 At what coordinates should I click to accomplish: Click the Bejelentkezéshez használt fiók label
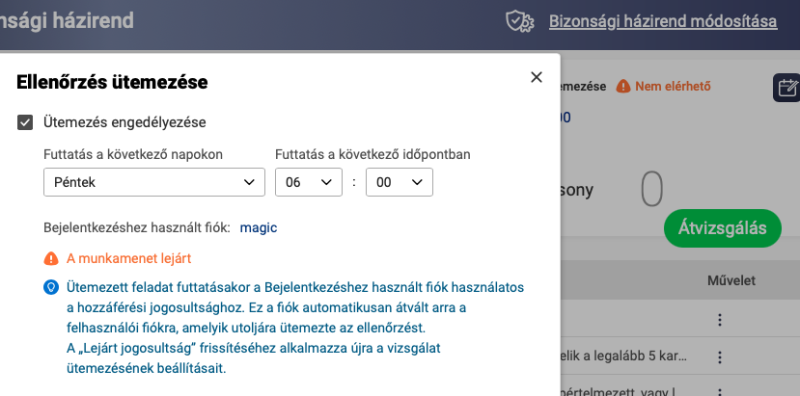click(x=137, y=228)
